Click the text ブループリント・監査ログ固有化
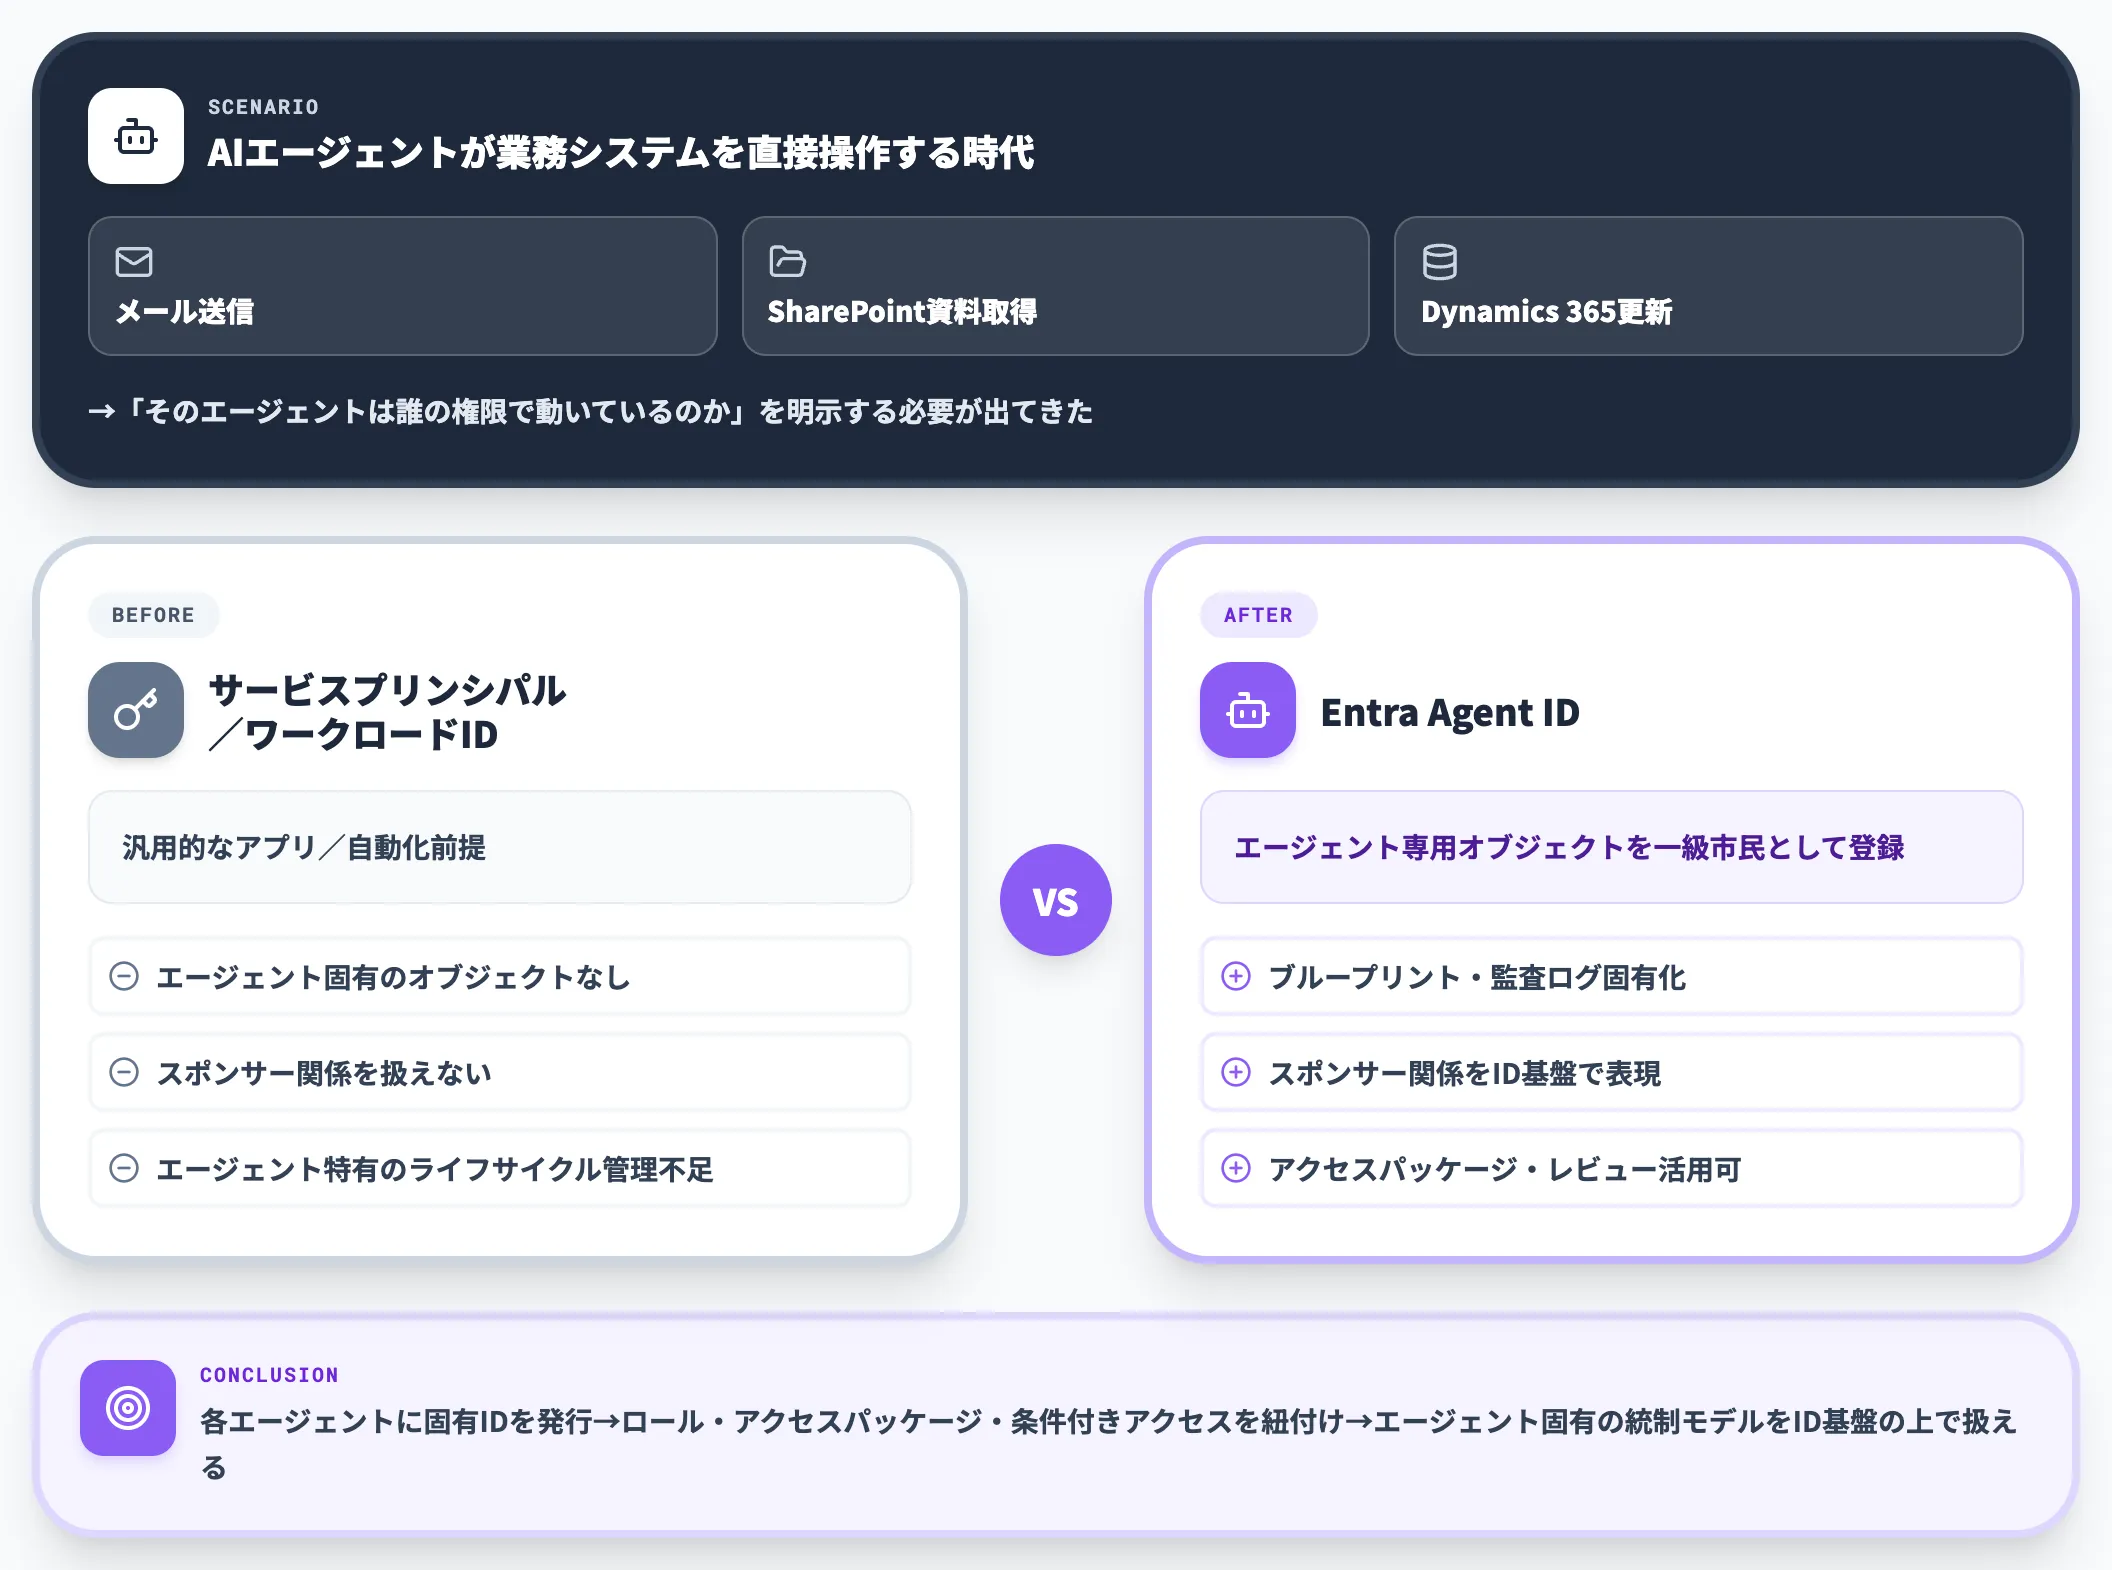This screenshot has height=1570, width=2112. click(1477, 977)
